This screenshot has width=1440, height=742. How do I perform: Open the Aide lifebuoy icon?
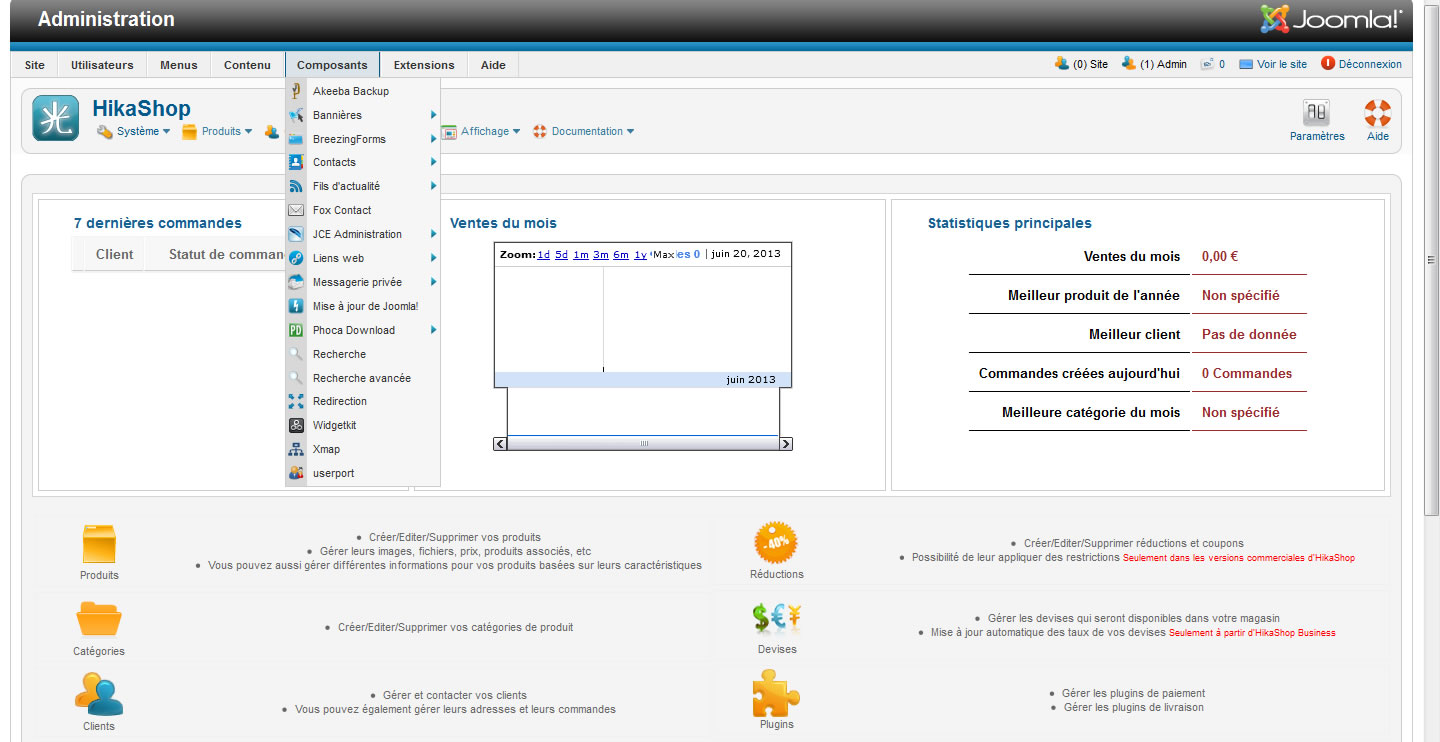coord(1377,113)
